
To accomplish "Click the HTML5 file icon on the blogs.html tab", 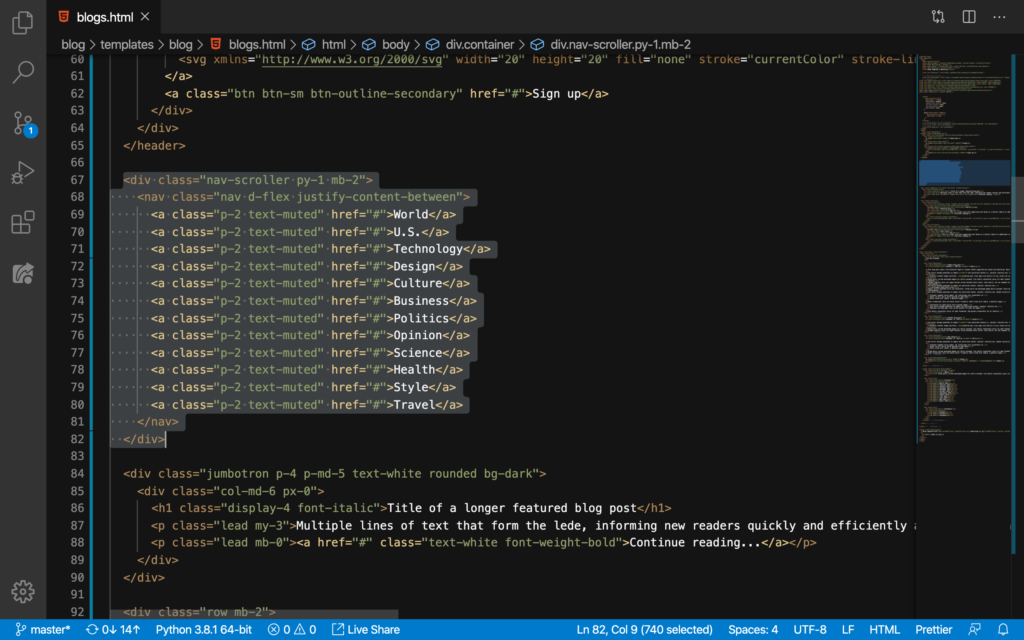I will click(x=63, y=17).
